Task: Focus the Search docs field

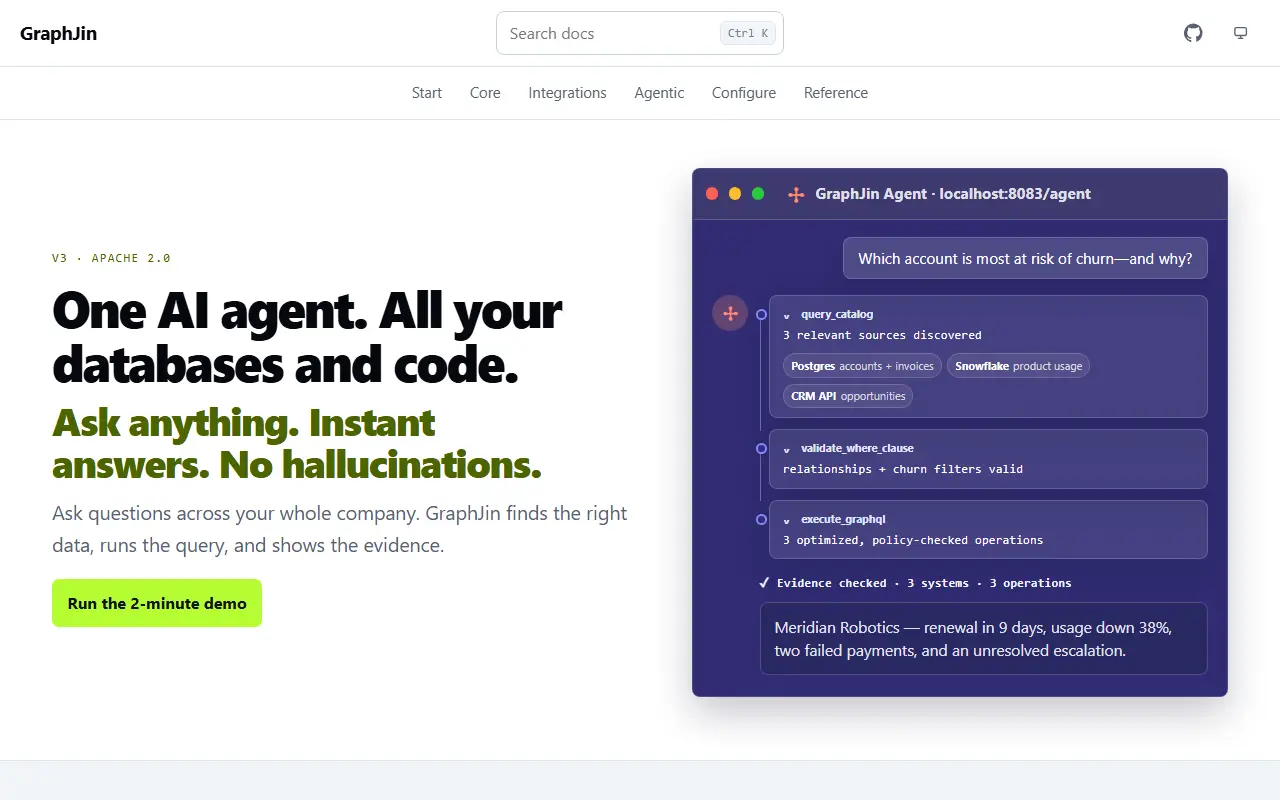Action: click(640, 33)
